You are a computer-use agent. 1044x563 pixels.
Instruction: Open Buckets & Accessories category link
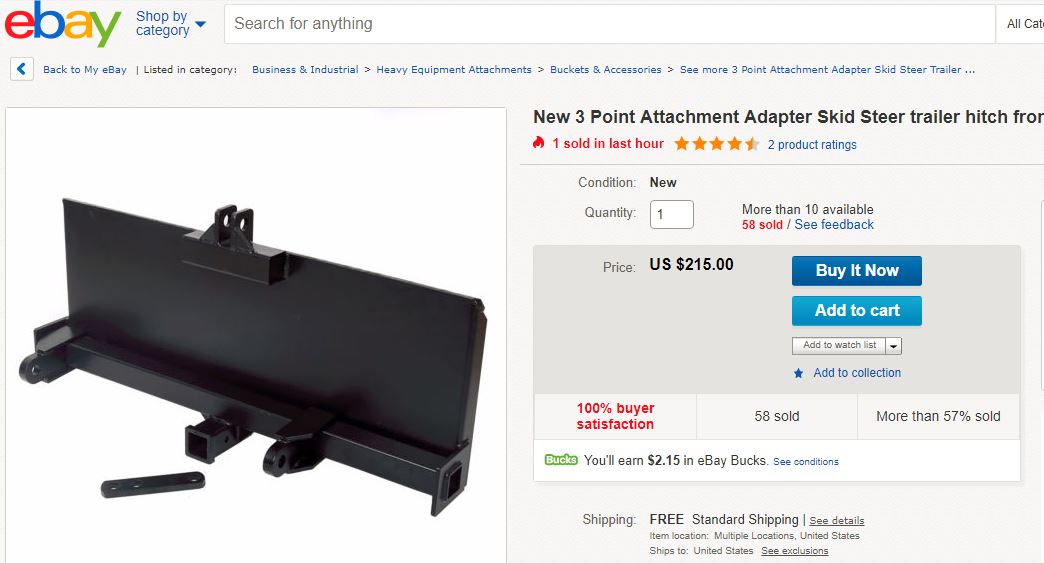click(605, 70)
